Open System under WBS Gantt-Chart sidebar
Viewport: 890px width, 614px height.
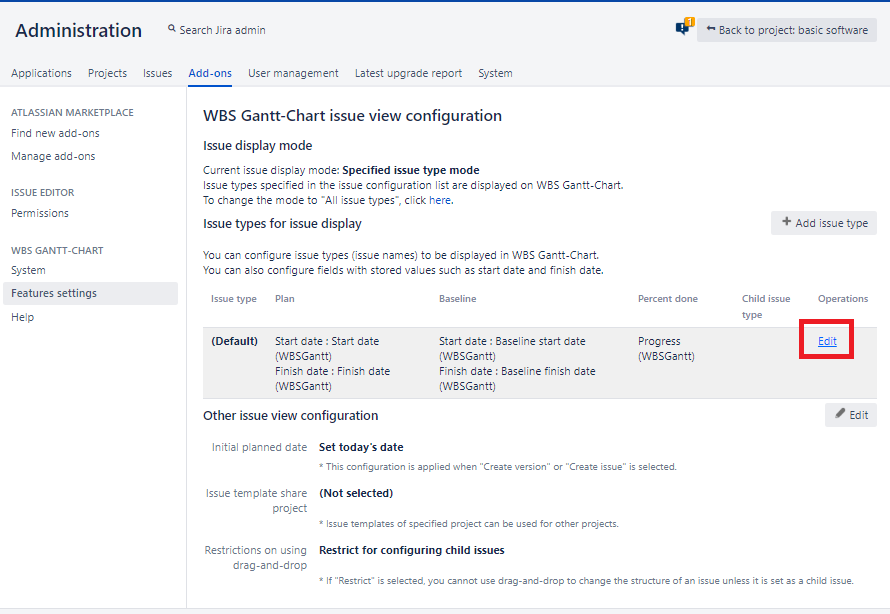click(28, 271)
